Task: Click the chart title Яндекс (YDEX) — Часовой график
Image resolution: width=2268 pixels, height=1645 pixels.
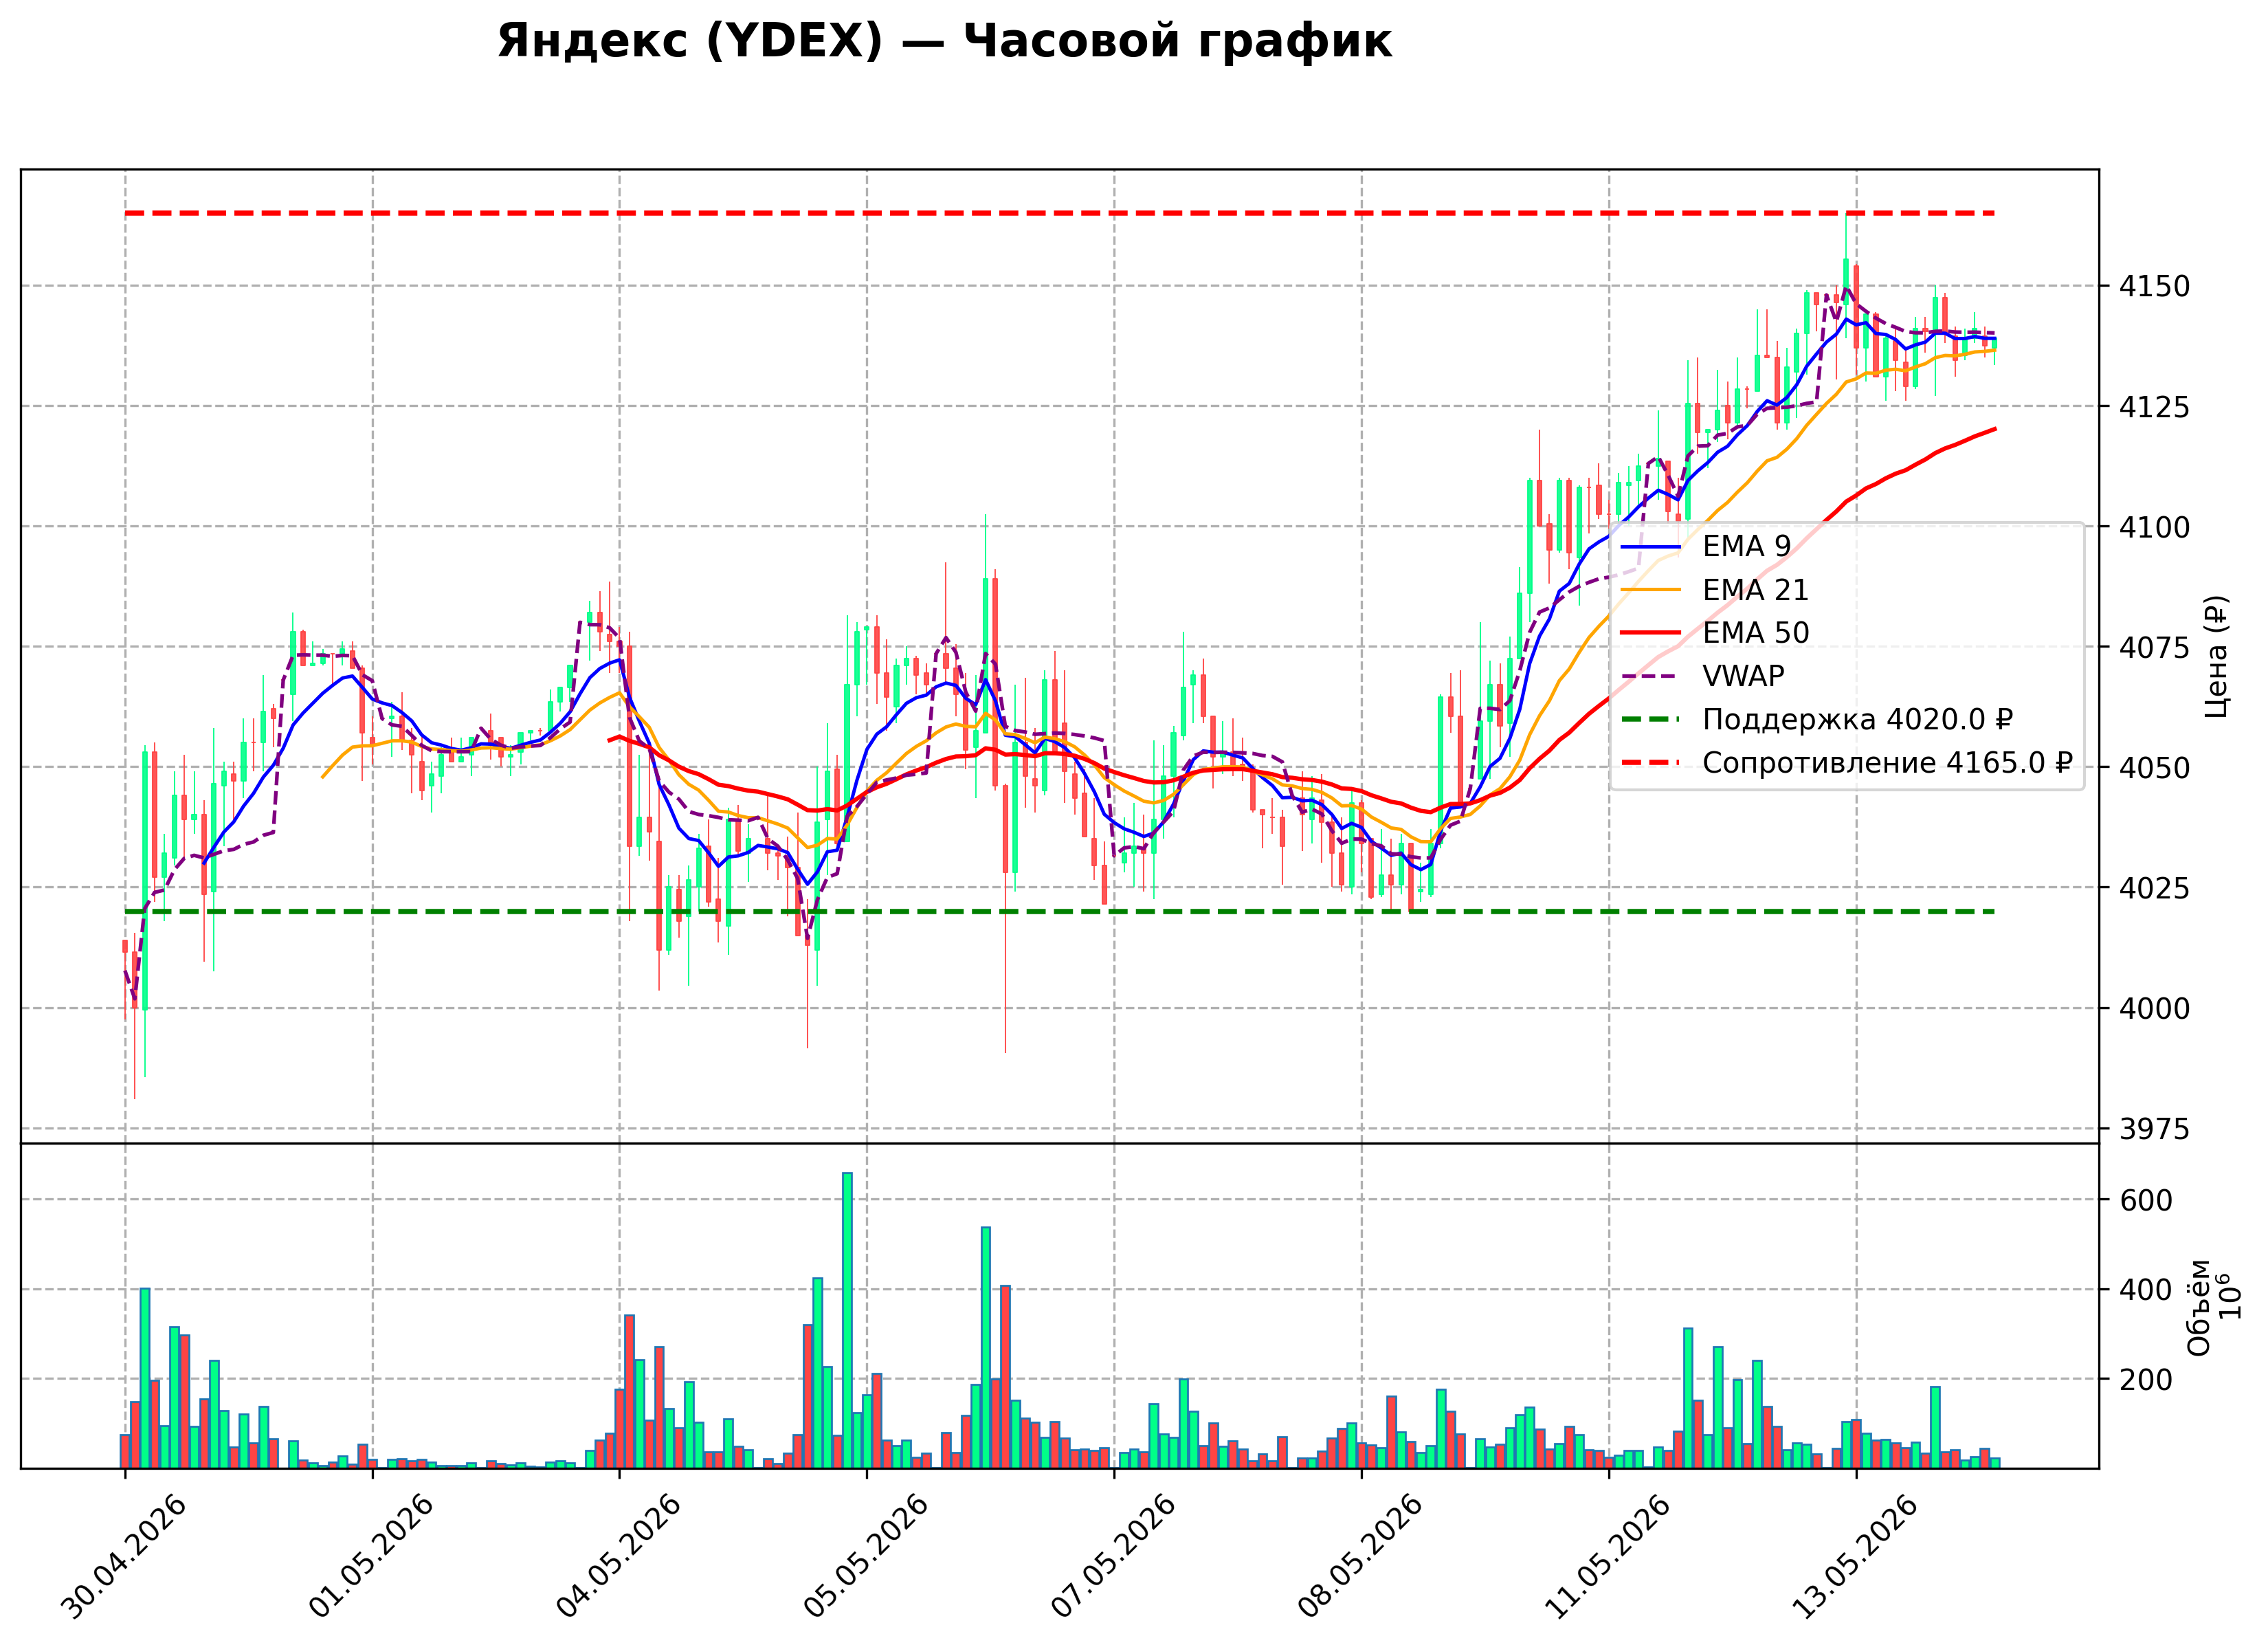Action: coord(944,42)
